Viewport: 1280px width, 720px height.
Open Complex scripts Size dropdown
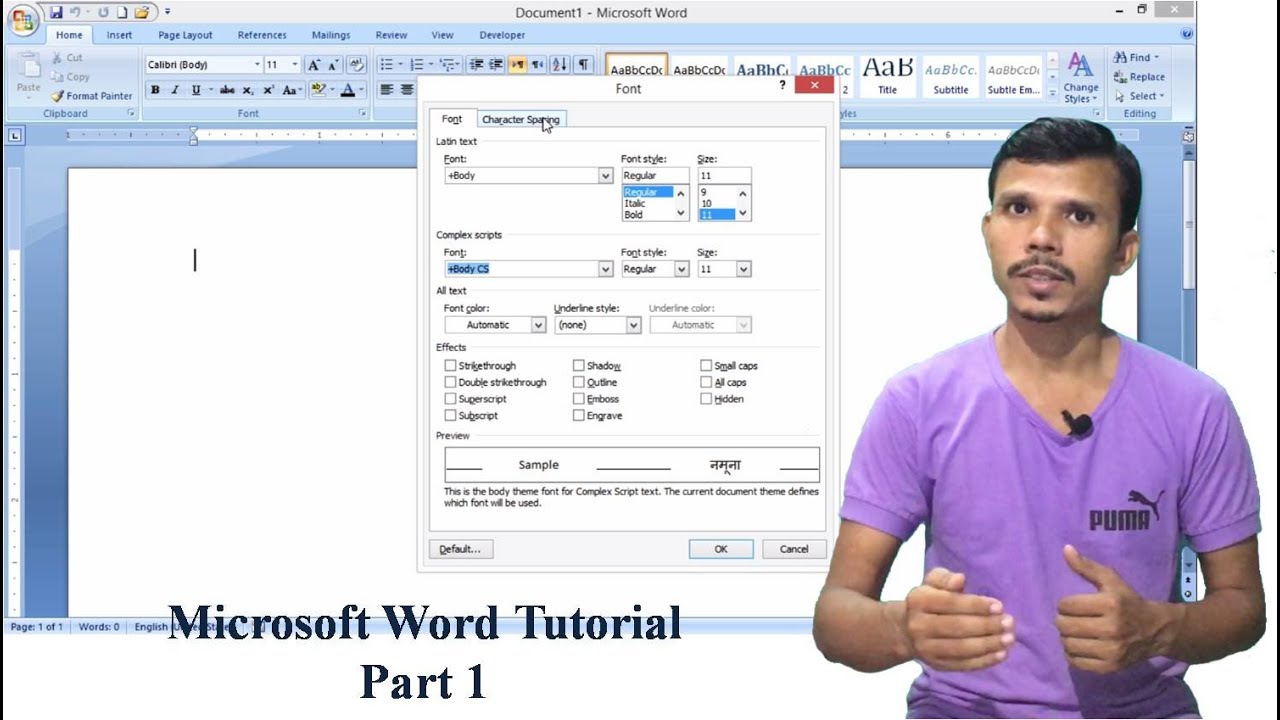743,269
